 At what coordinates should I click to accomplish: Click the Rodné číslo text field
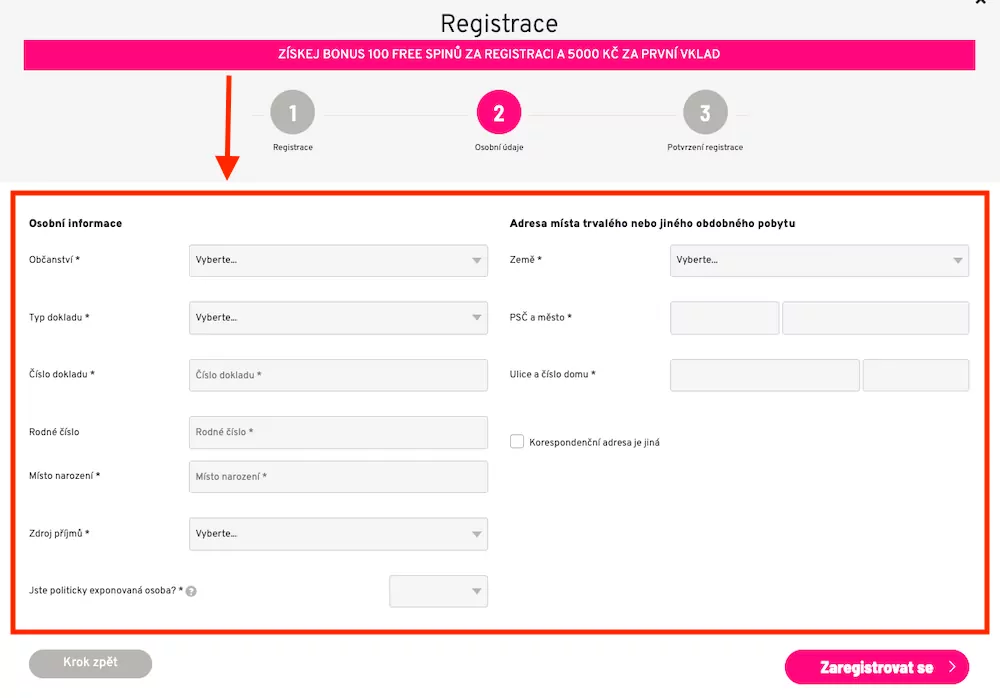coord(338,432)
